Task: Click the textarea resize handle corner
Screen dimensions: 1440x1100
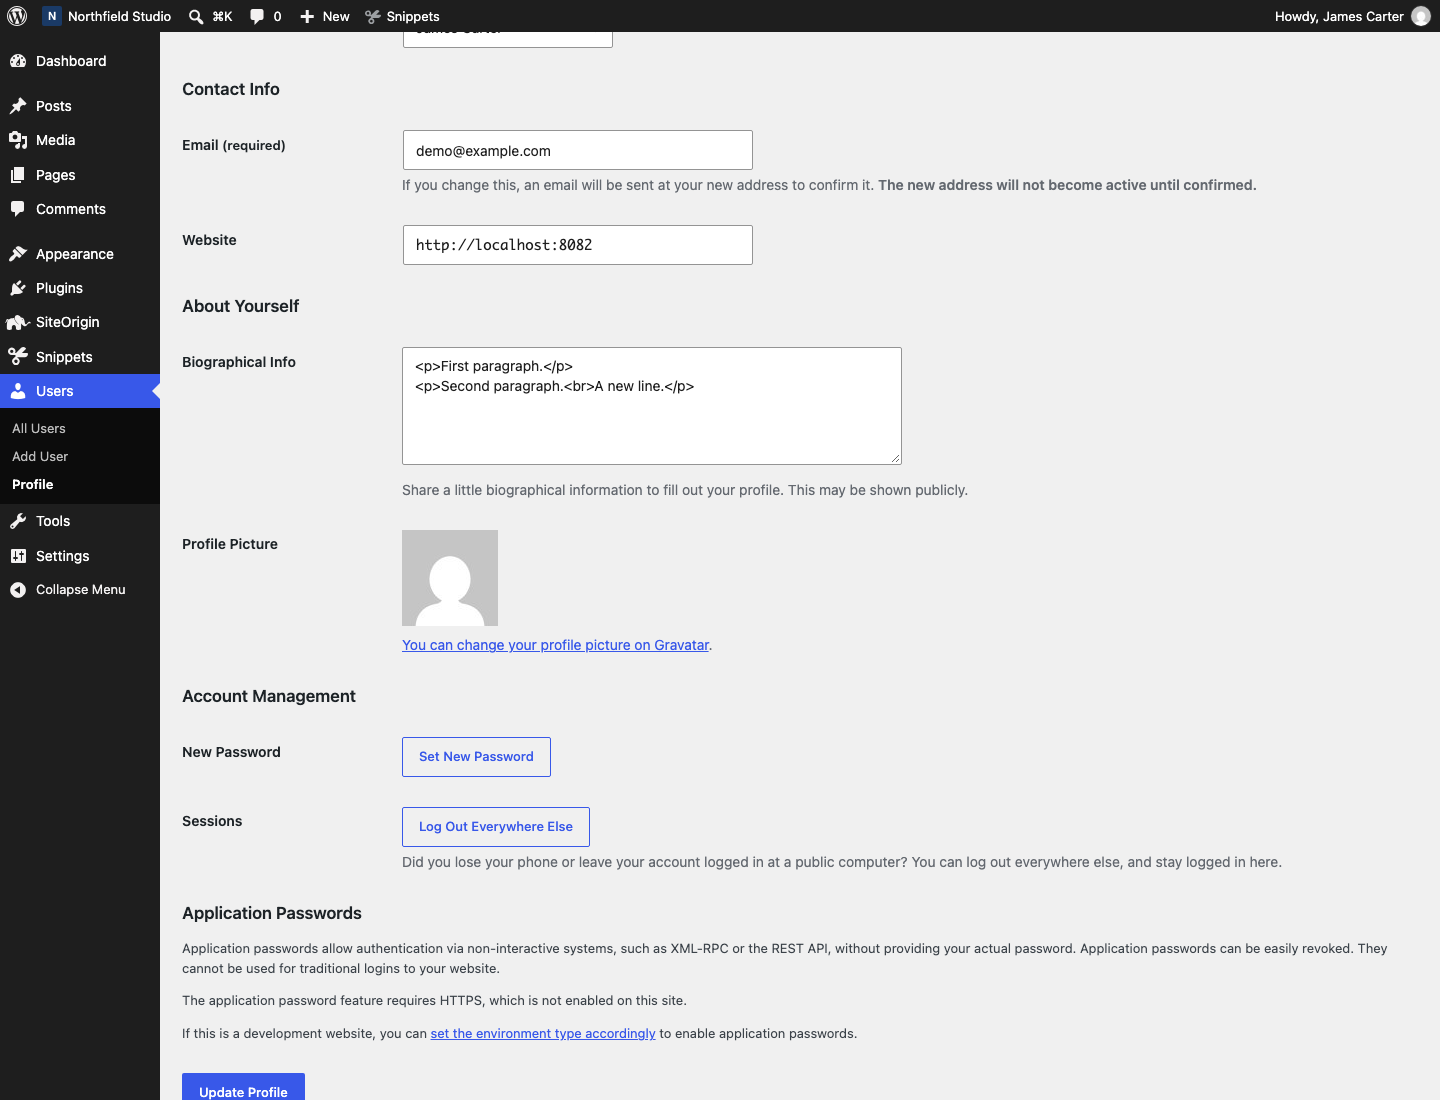Action: coord(895,458)
